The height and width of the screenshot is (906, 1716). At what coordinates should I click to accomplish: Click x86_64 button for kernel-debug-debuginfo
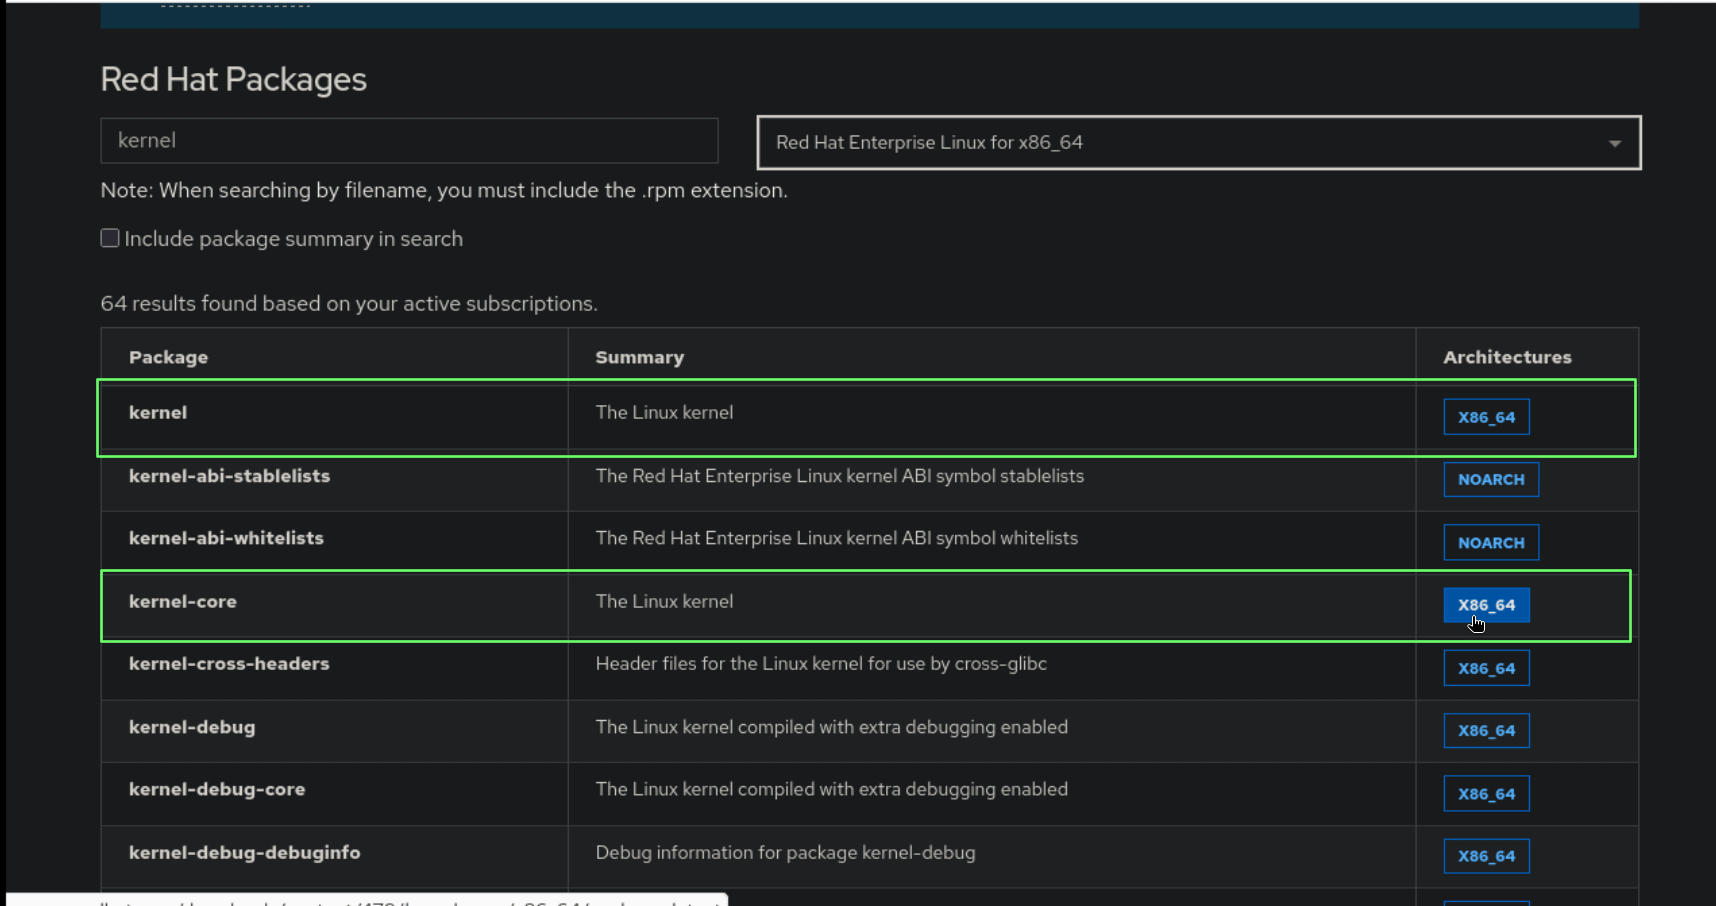pos(1486,856)
